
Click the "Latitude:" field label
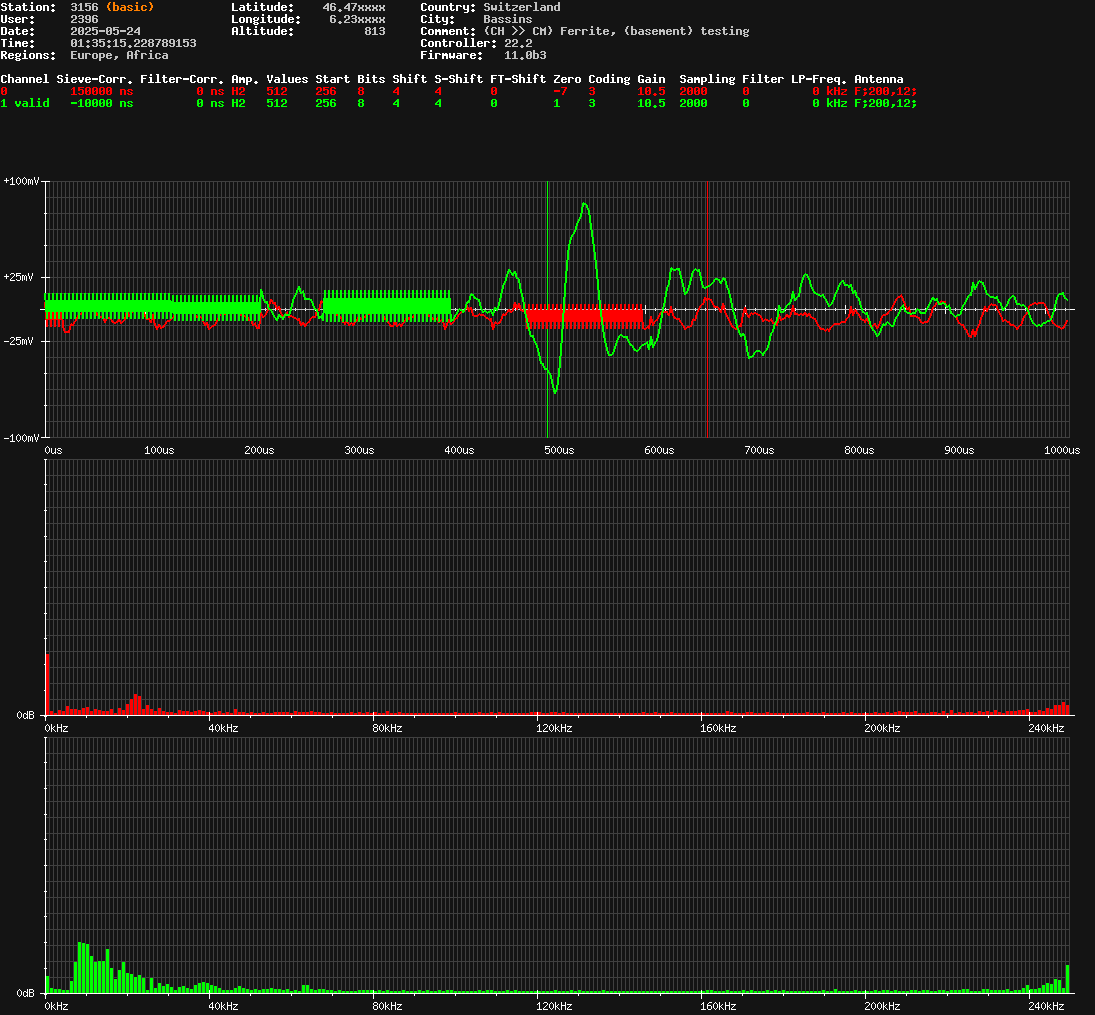(x=263, y=7)
